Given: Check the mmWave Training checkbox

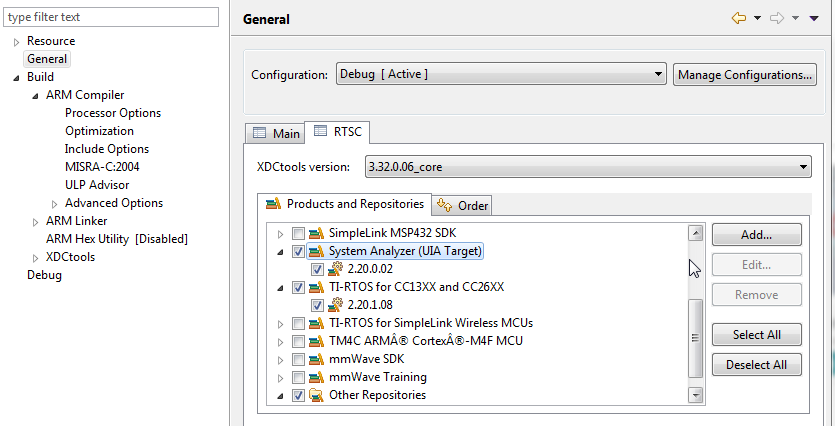Looking at the screenshot, I should click(298, 377).
